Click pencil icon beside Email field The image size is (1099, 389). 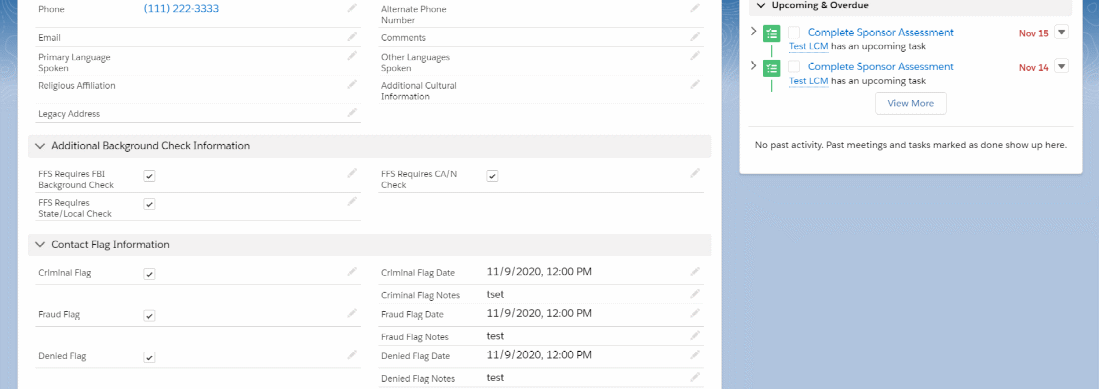[352, 36]
